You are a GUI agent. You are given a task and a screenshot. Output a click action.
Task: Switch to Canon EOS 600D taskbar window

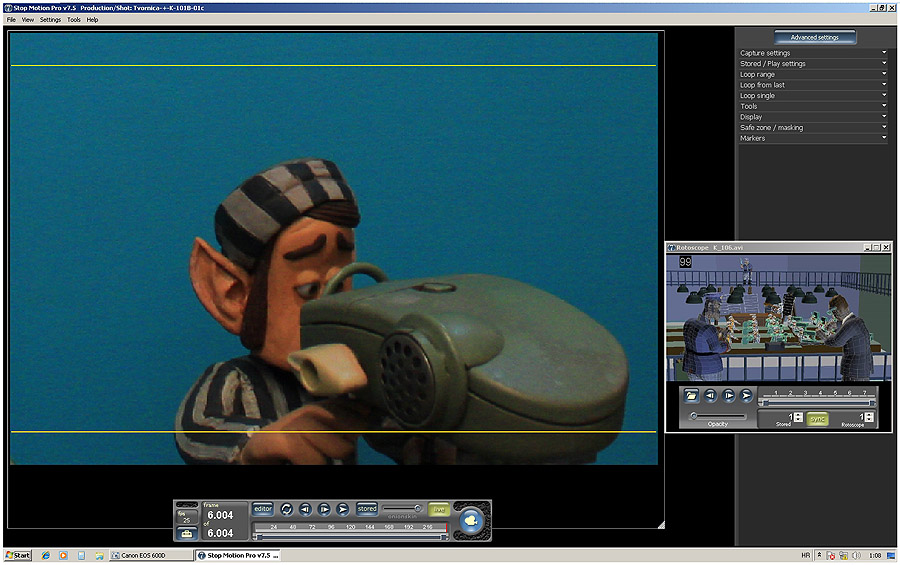[x=151, y=555]
